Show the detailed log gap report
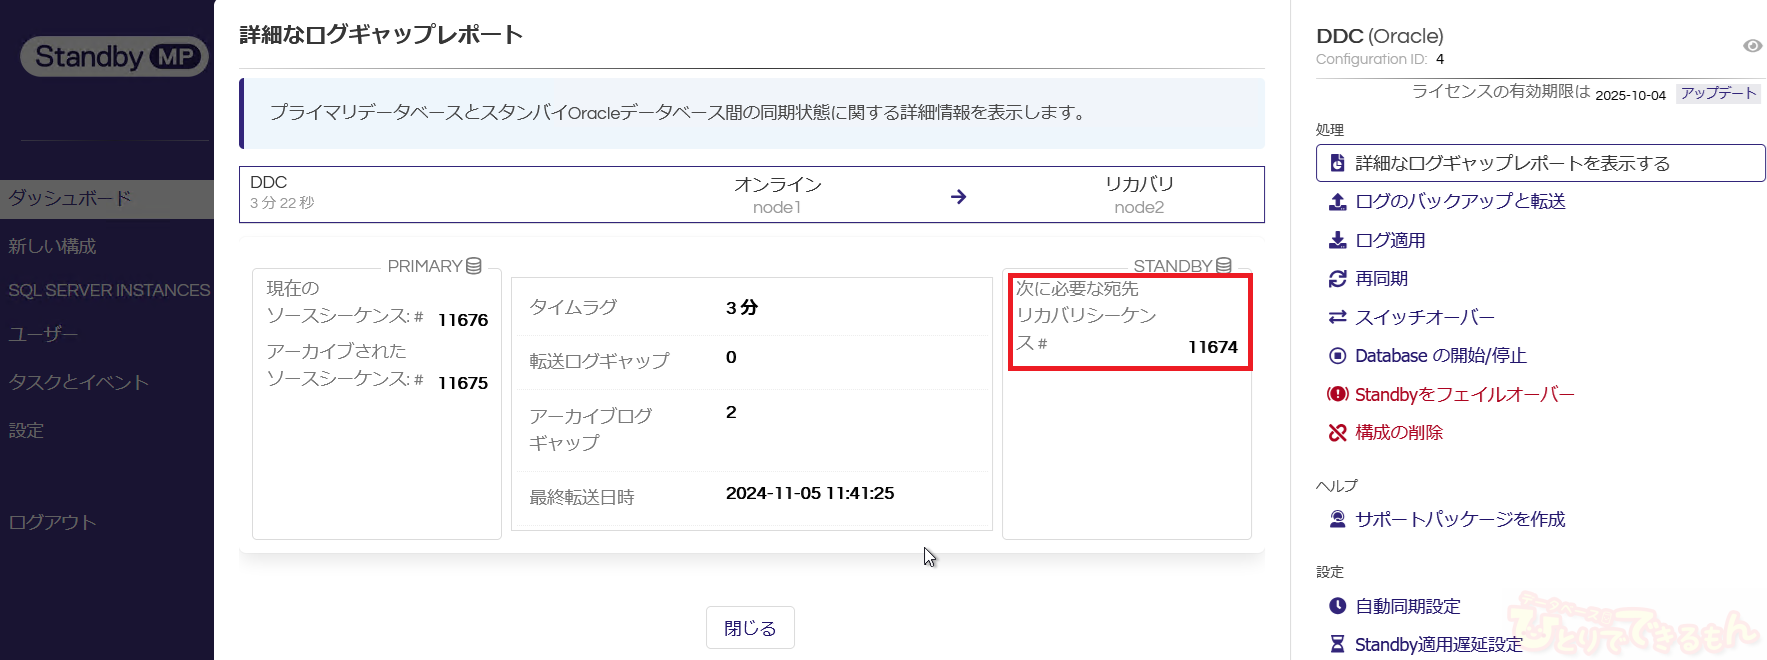 pyautogui.click(x=1511, y=163)
